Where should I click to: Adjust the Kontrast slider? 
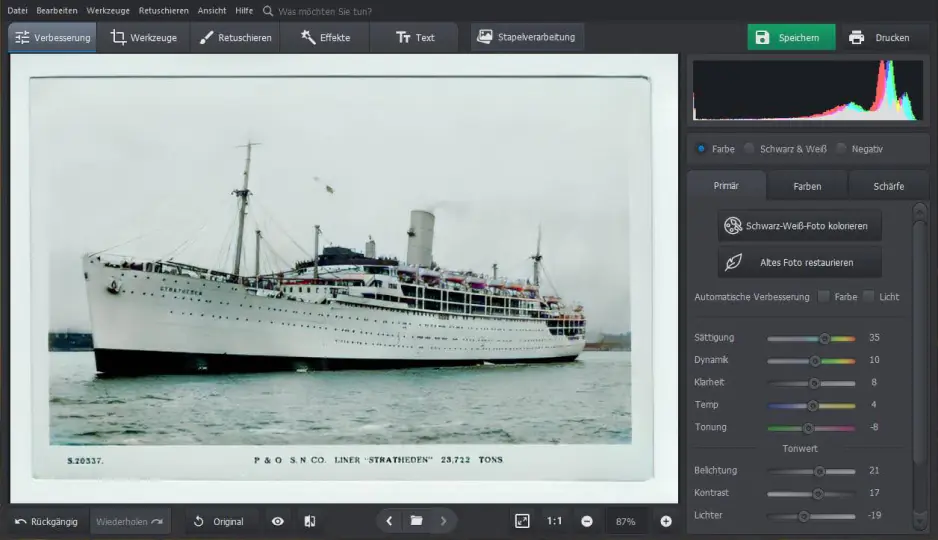[811, 493]
